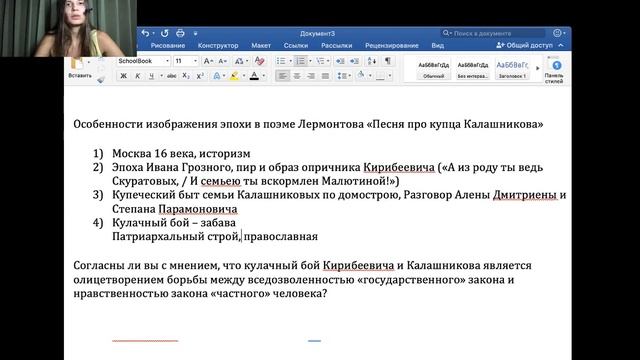Click the misspelled word Парамоновича
The height and width of the screenshot is (360, 640).
tap(198, 209)
